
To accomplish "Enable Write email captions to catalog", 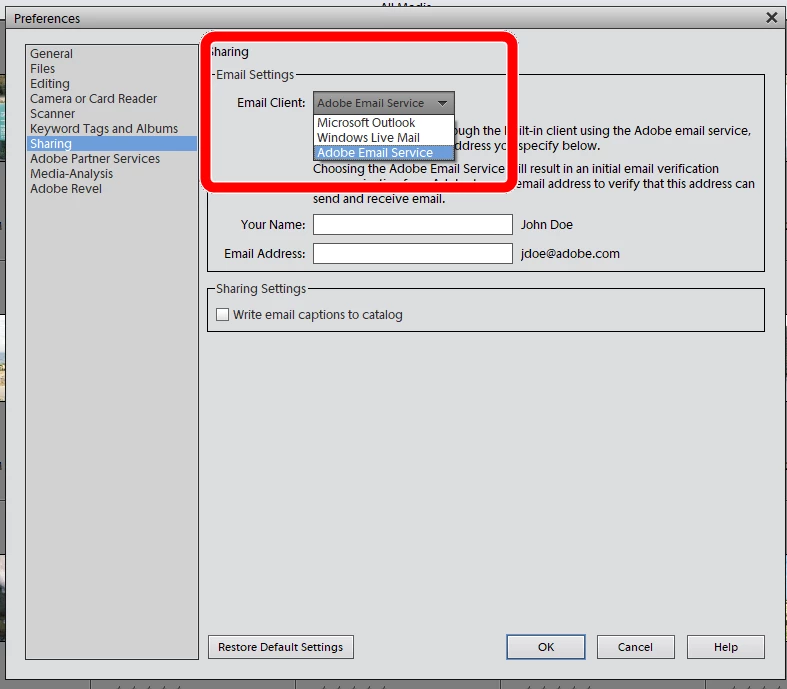I will [x=222, y=315].
